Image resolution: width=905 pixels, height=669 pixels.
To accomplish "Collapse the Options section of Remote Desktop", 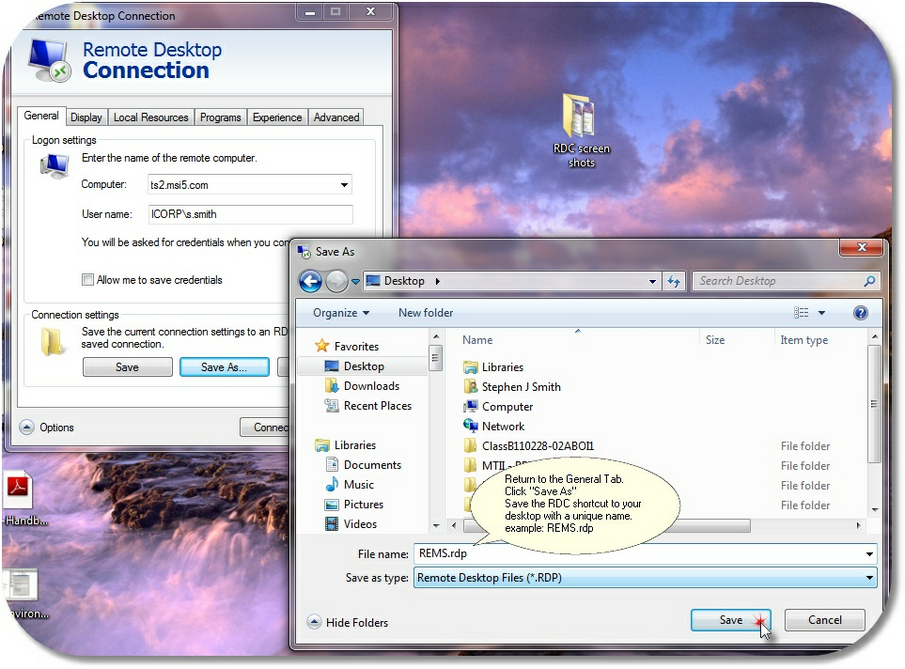I will coord(45,427).
